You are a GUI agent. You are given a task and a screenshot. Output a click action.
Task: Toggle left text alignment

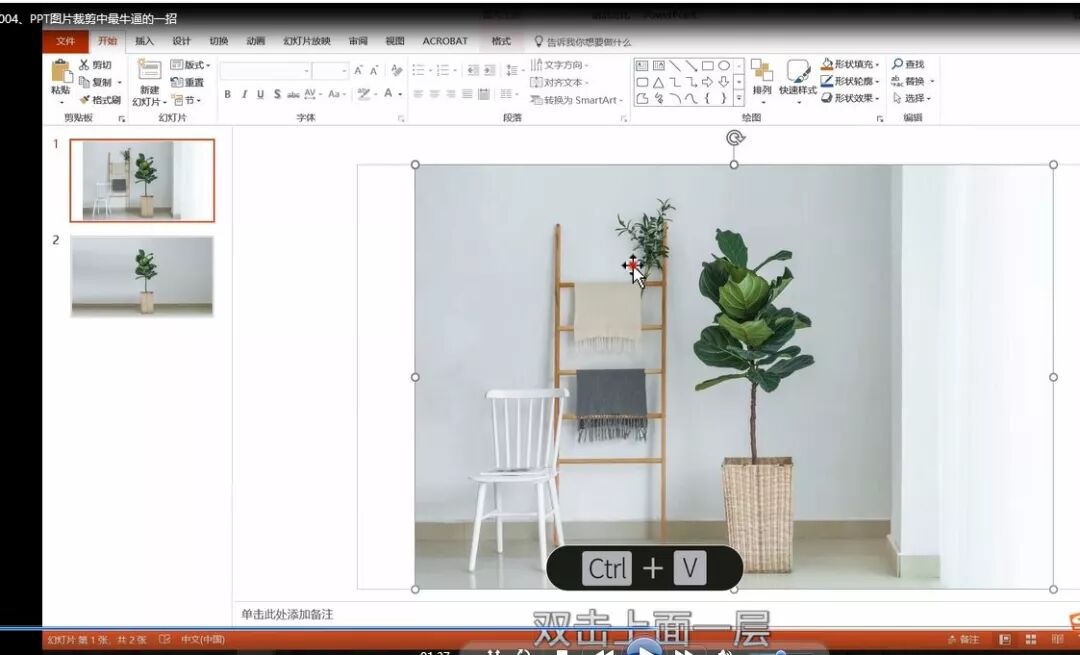click(x=418, y=94)
